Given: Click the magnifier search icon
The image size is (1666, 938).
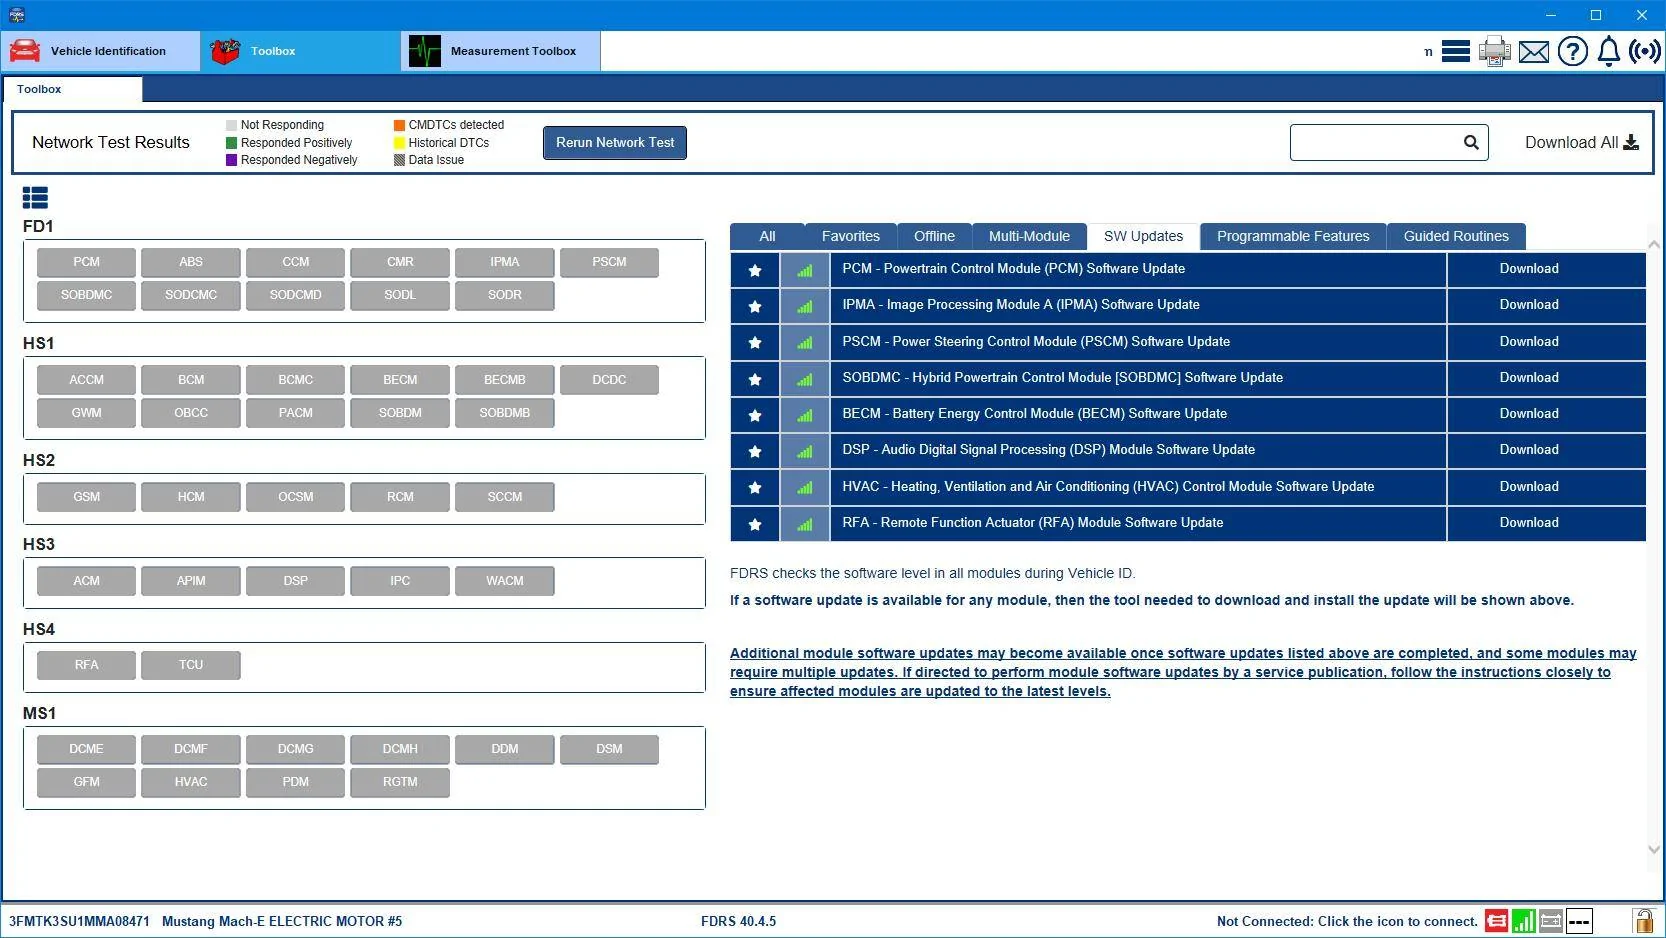Looking at the screenshot, I should [x=1471, y=142].
